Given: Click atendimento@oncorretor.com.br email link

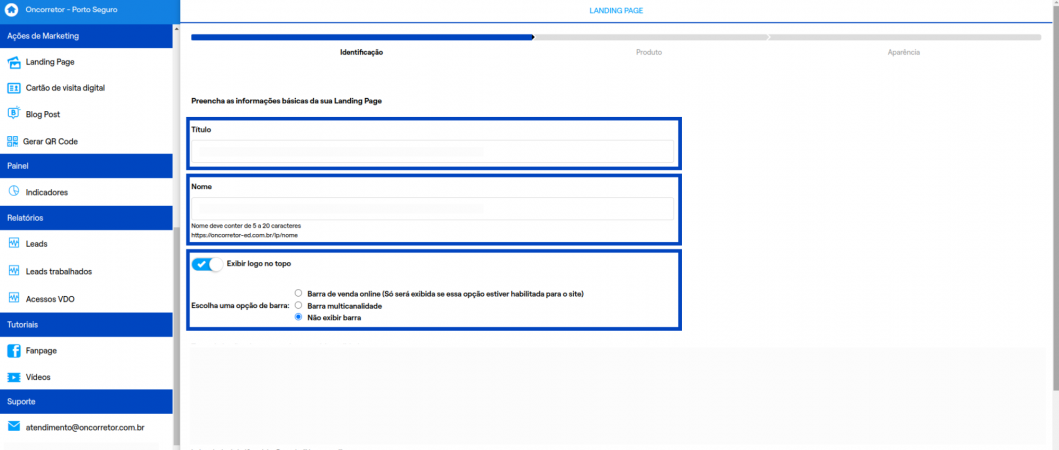Looking at the screenshot, I should [85, 428].
